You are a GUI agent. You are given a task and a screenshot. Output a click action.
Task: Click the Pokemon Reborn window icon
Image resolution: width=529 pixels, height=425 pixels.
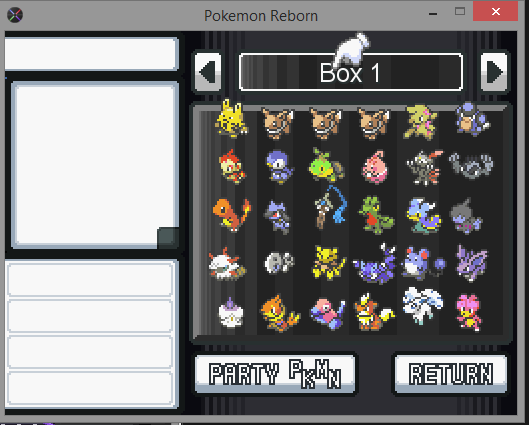click(15, 15)
